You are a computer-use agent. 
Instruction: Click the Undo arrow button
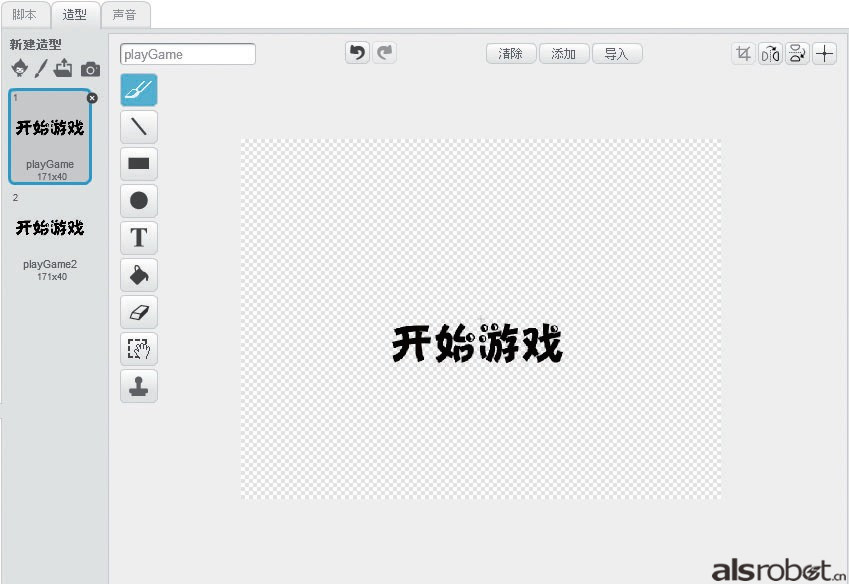click(x=357, y=53)
